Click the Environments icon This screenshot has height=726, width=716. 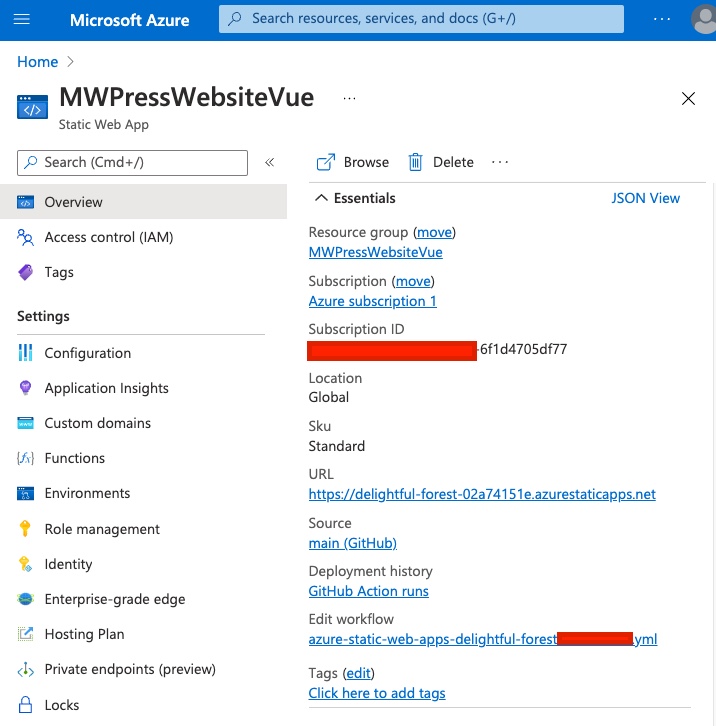pos(25,494)
